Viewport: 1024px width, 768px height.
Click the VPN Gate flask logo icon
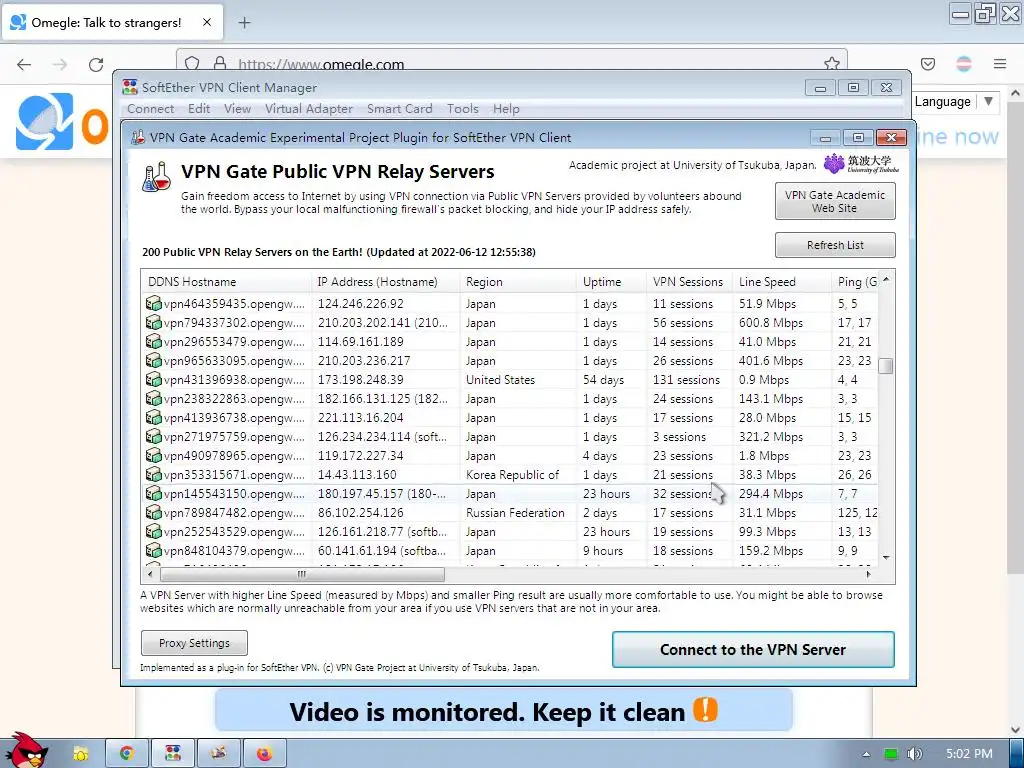coord(157,177)
